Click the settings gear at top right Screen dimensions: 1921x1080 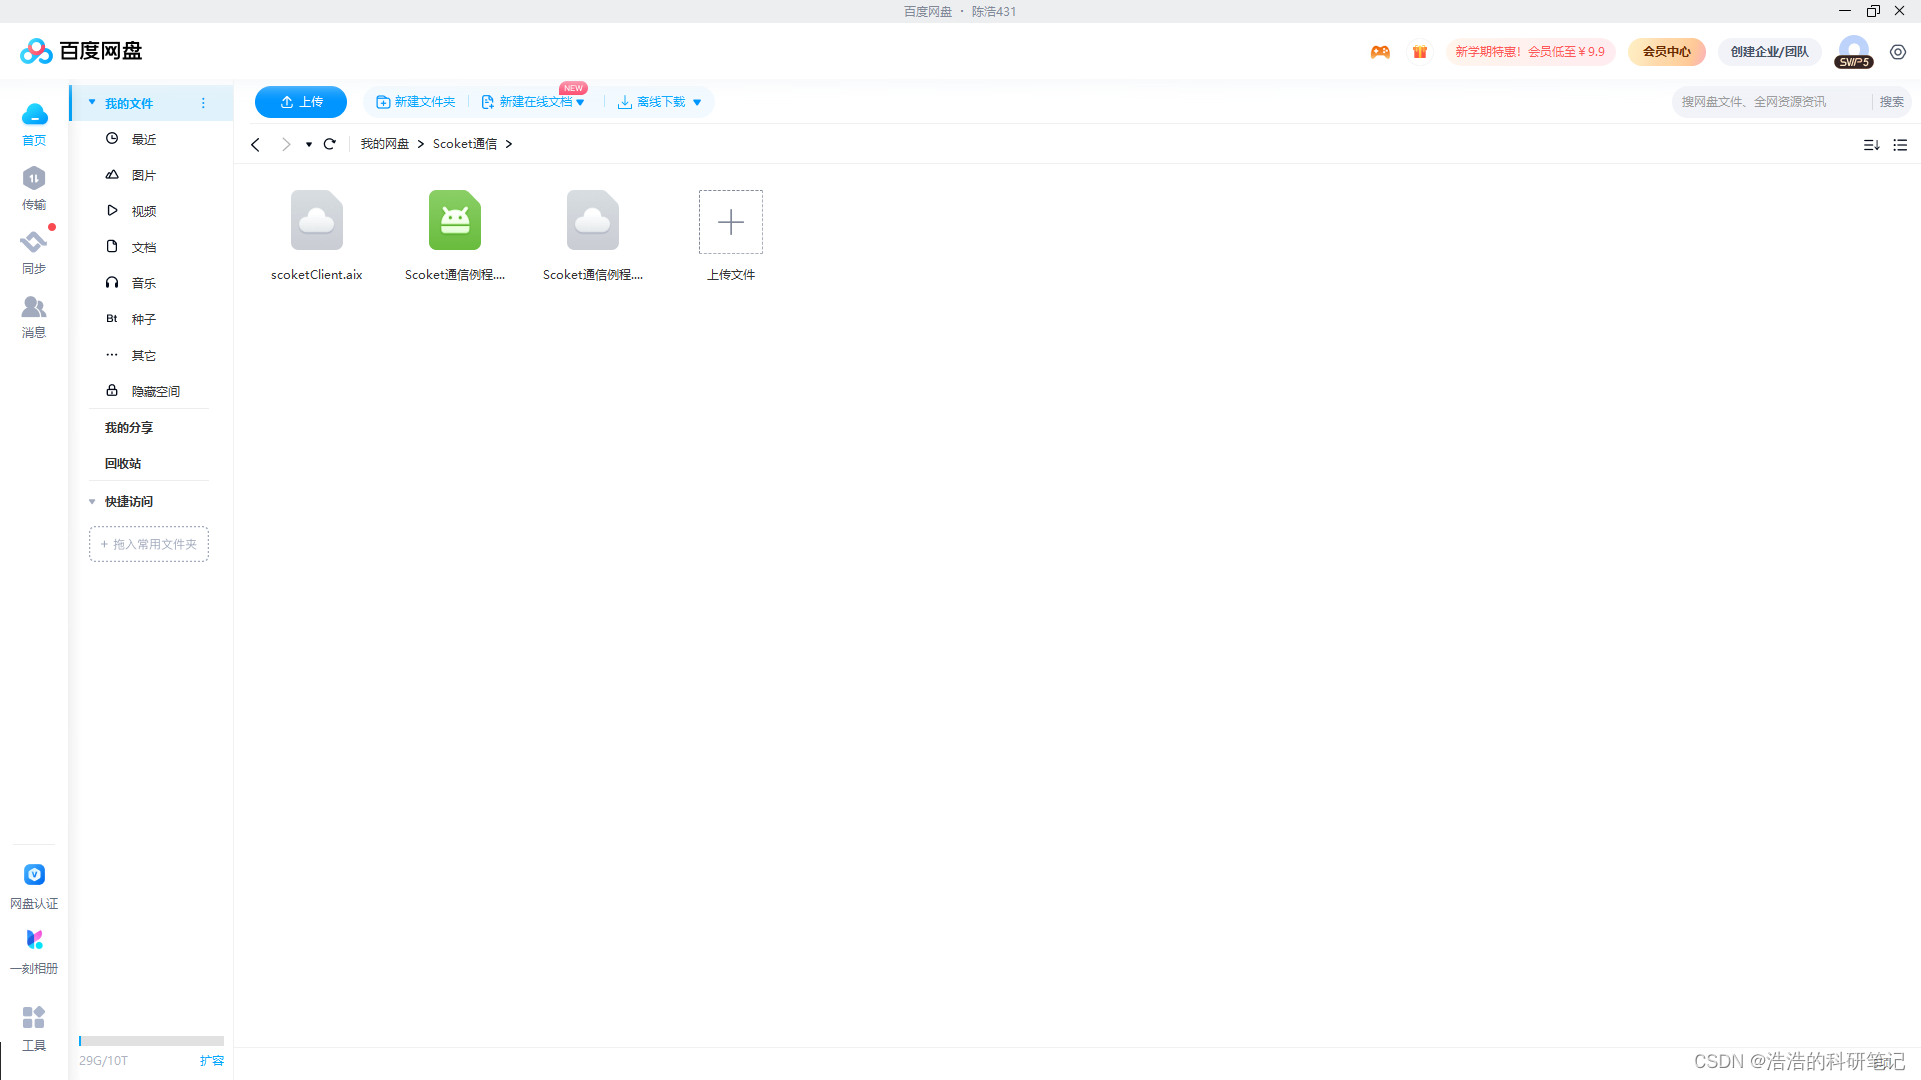click(1898, 52)
